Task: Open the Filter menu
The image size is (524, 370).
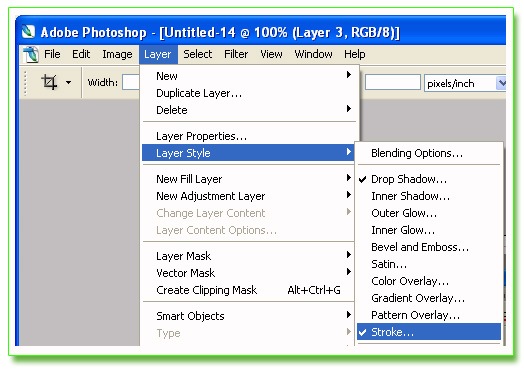Action: [236, 54]
